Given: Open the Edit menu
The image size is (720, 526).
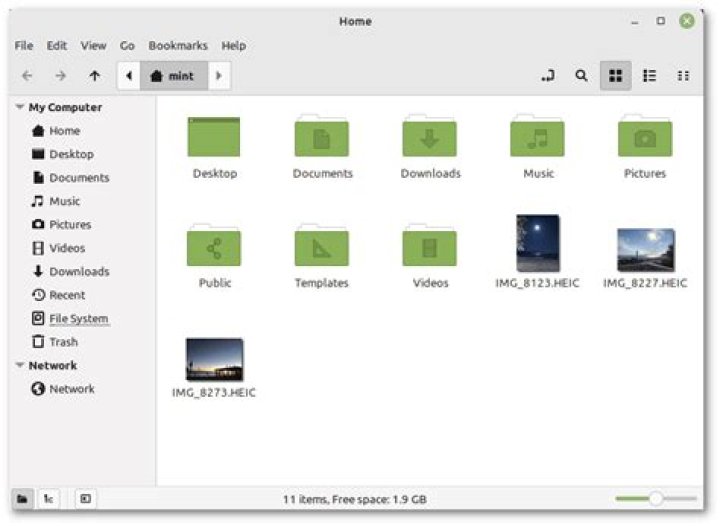Looking at the screenshot, I should (x=57, y=46).
